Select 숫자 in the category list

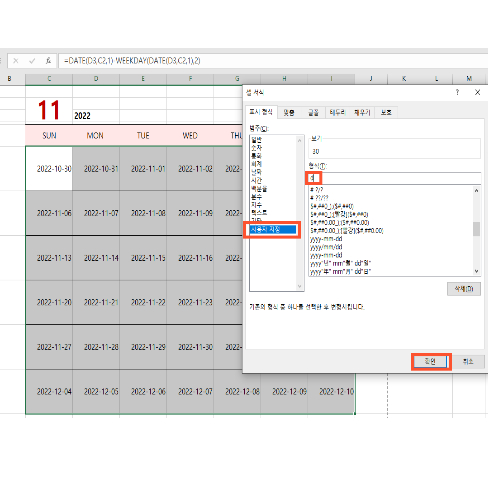[256, 148]
